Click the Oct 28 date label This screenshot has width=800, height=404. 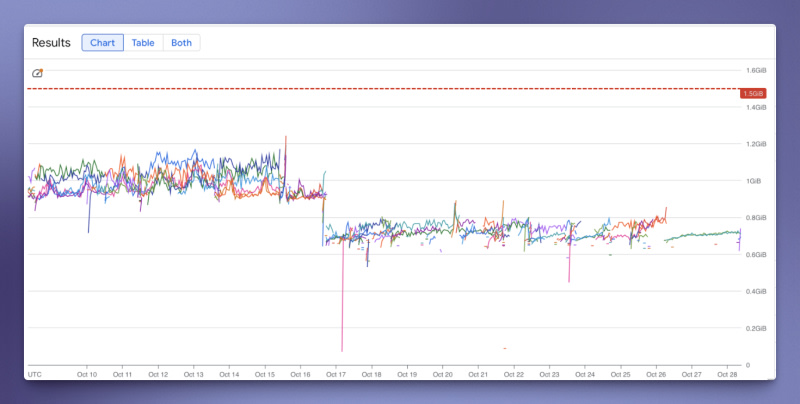(727, 375)
